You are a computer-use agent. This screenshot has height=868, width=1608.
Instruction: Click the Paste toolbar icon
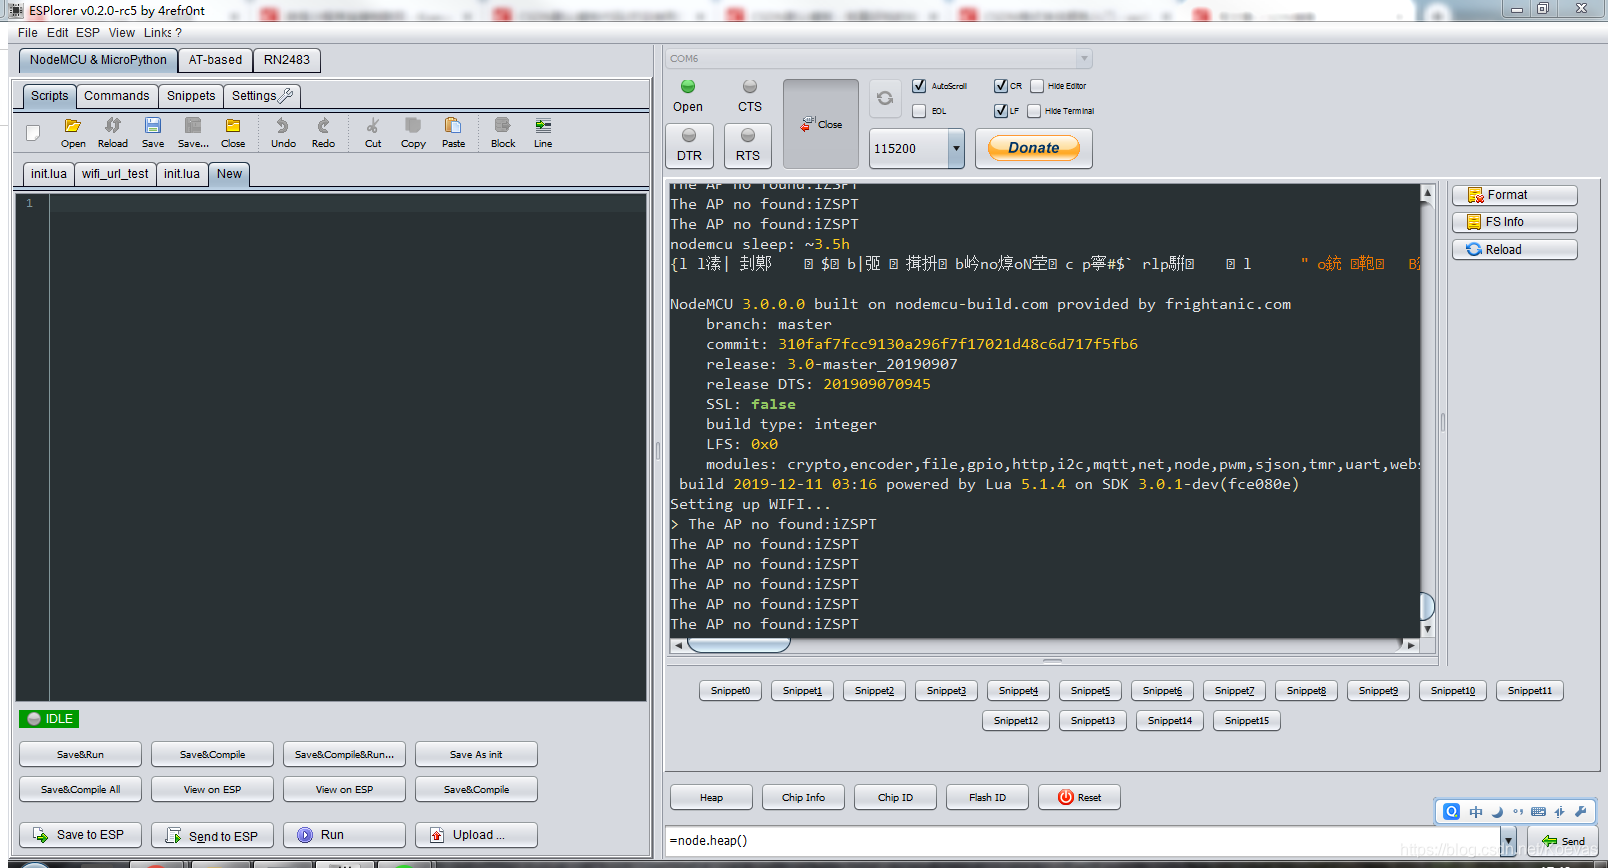click(453, 132)
